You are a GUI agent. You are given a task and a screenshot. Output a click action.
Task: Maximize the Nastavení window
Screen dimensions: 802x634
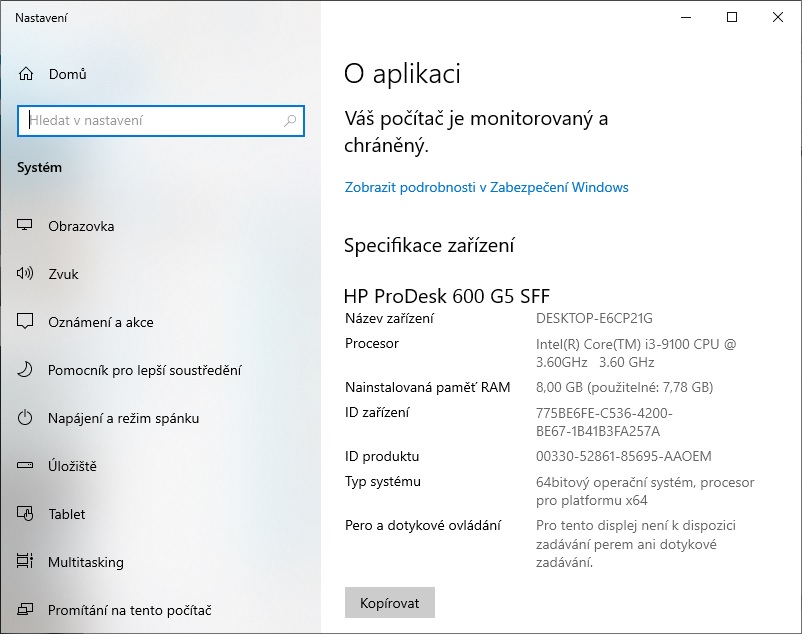(732, 17)
